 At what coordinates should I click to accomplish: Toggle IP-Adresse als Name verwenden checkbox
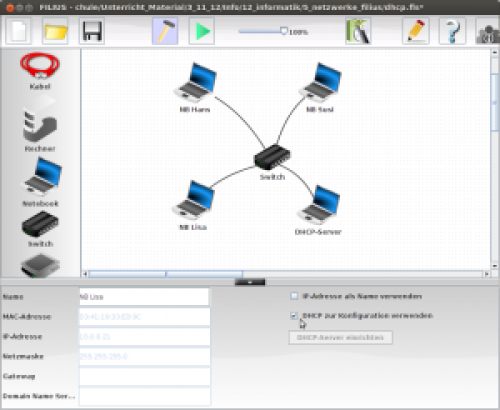coord(294,296)
